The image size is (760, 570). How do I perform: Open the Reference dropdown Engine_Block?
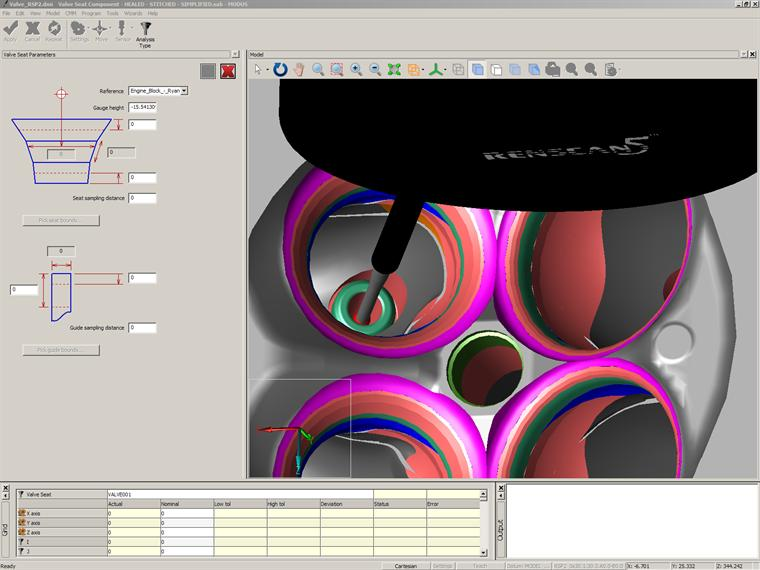pos(158,90)
